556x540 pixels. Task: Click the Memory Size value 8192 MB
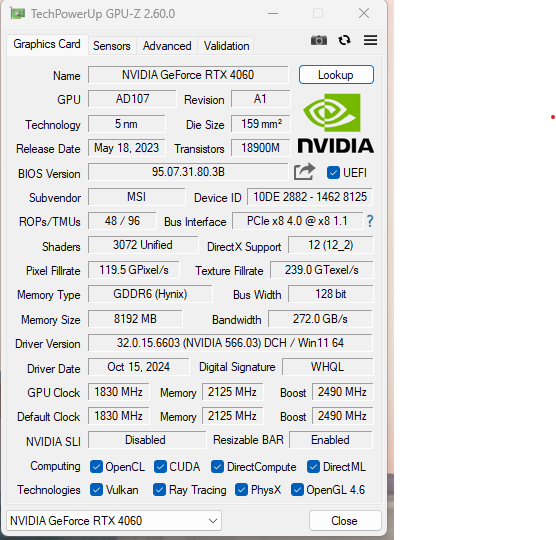click(x=135, y=319)
